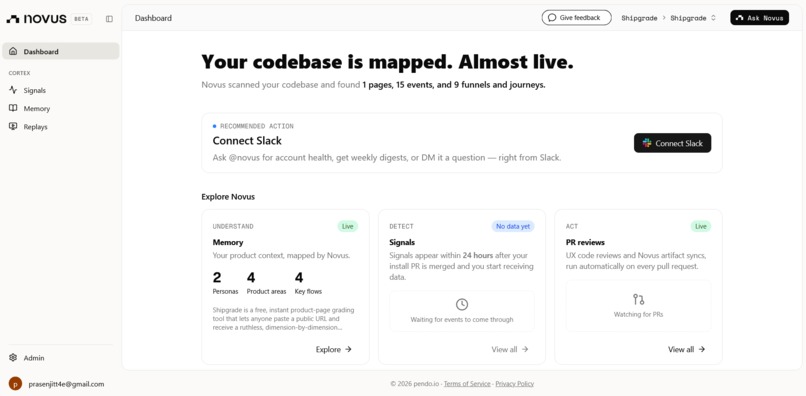This screenshot has width=806, height=396.
Task: Click the Dashboard home icon
Action: pos(13,51)
